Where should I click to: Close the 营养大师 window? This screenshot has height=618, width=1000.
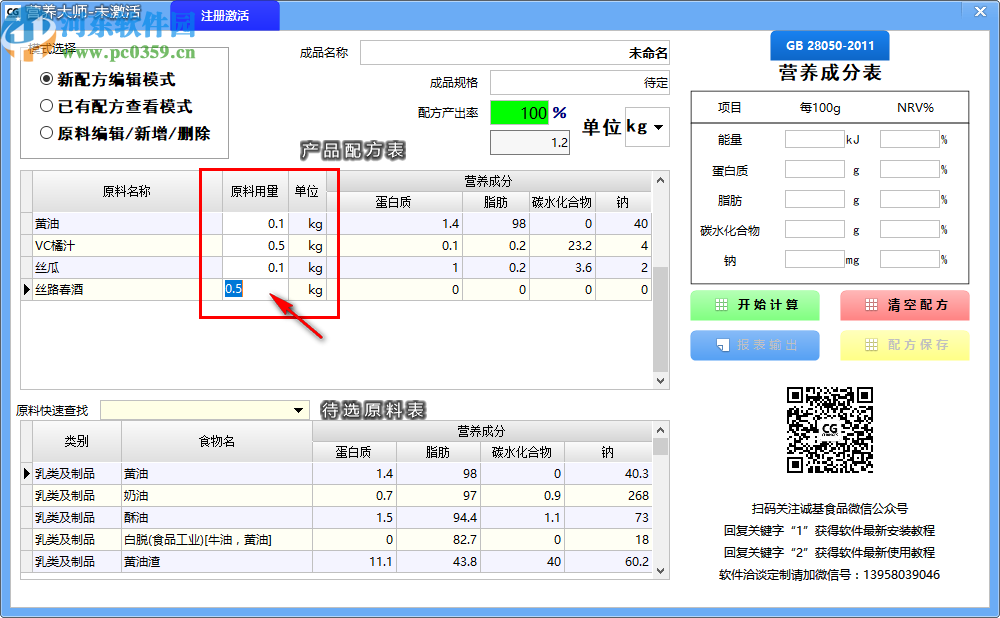point(980,10)
